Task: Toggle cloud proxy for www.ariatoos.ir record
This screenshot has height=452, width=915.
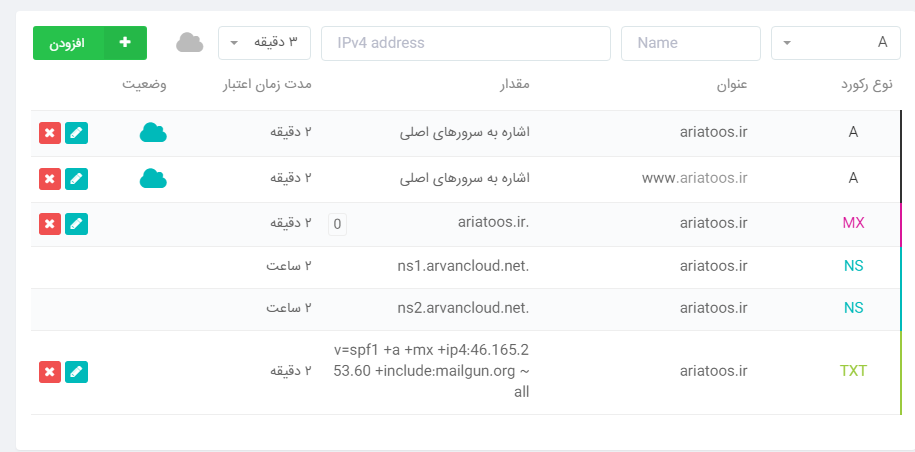Action: tap(153, 178)
